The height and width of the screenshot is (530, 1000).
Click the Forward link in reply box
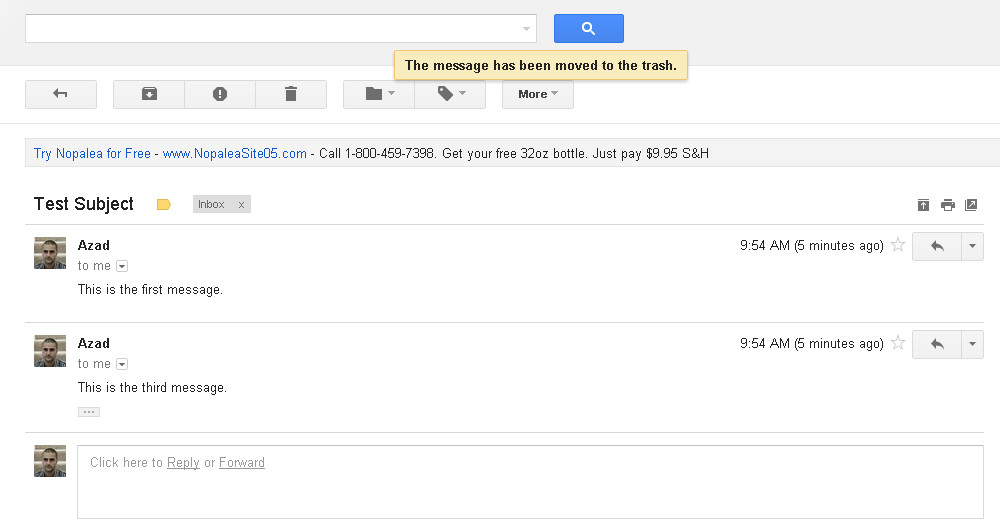[x=242, y=463]
